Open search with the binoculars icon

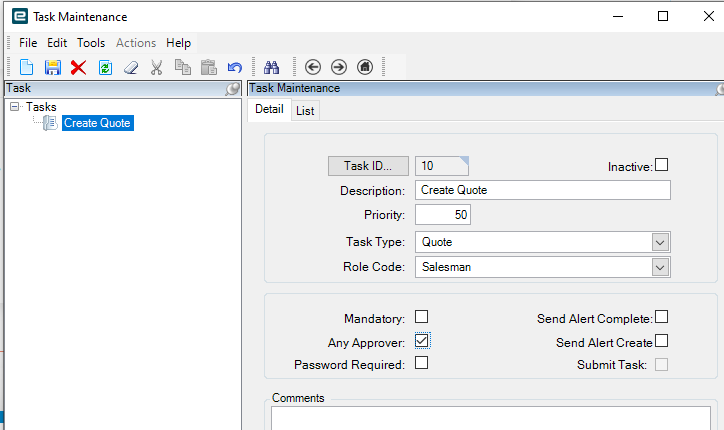point(272,67)
